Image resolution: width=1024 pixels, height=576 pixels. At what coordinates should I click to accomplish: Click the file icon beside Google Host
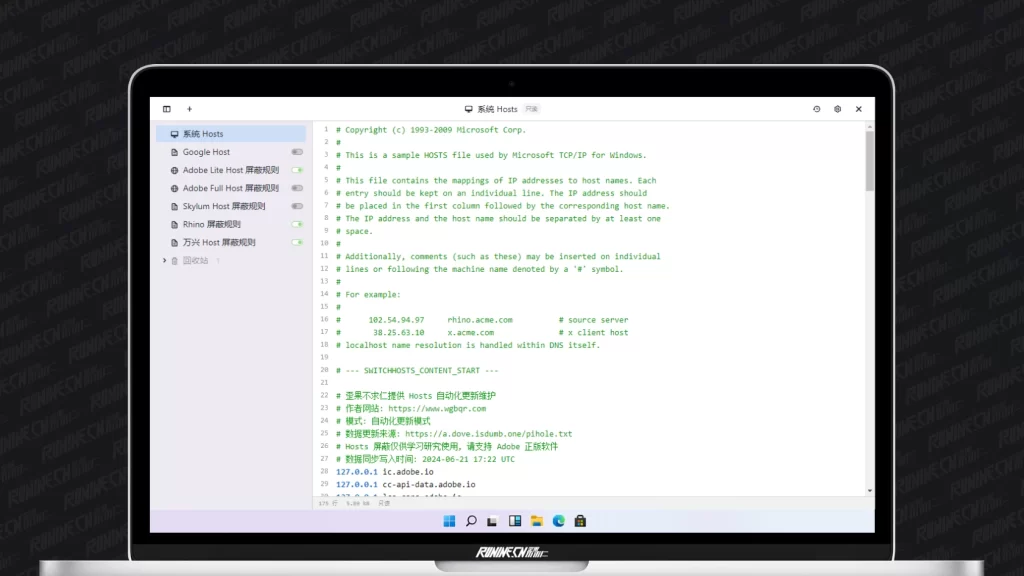(175, 152)
